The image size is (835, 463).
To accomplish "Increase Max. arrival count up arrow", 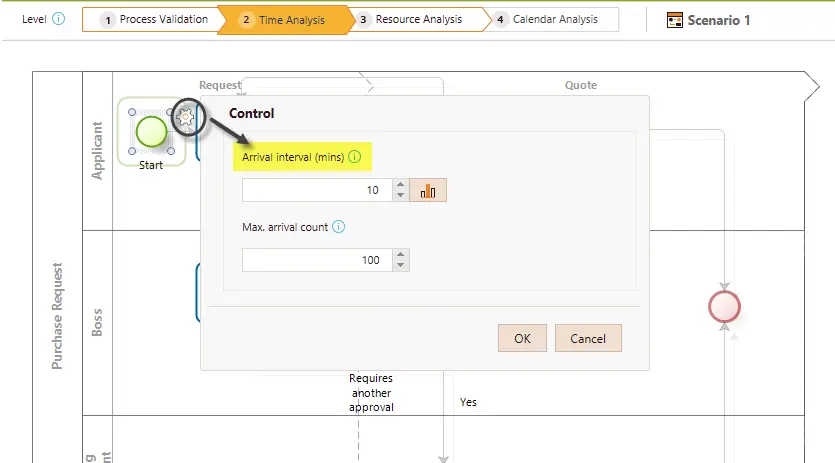I will pos(400,254).
